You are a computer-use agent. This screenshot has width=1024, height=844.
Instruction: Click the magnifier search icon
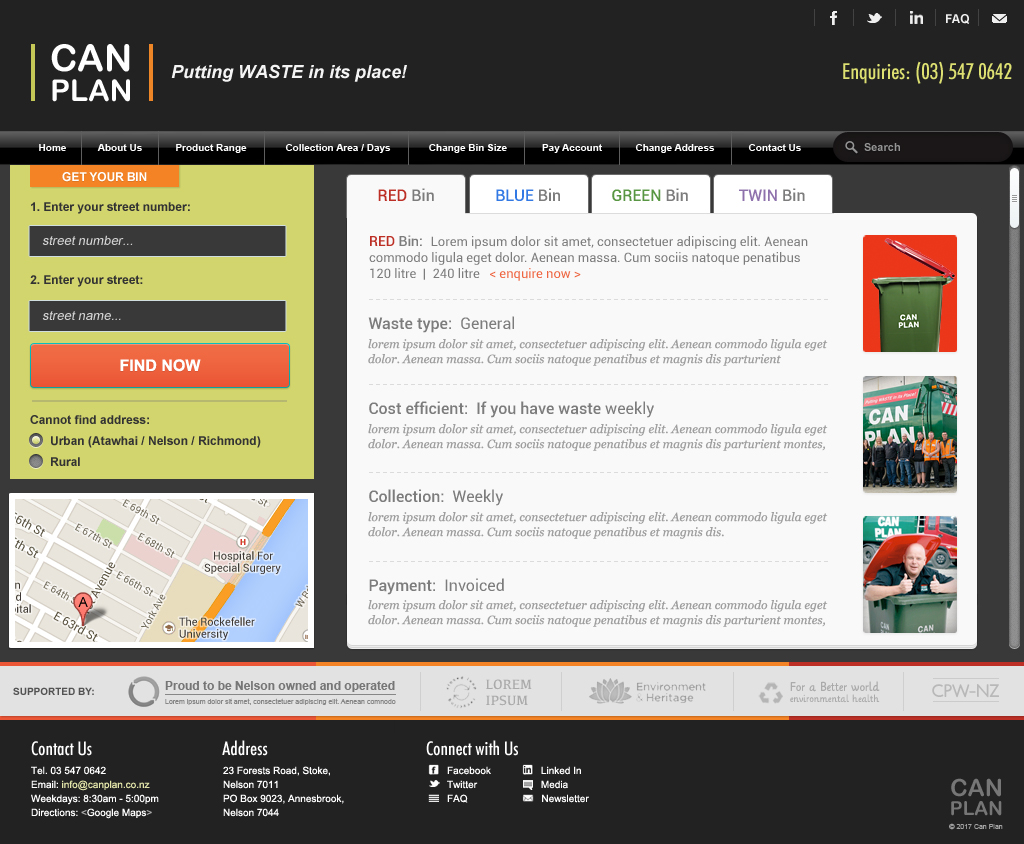tap(851, 147)
